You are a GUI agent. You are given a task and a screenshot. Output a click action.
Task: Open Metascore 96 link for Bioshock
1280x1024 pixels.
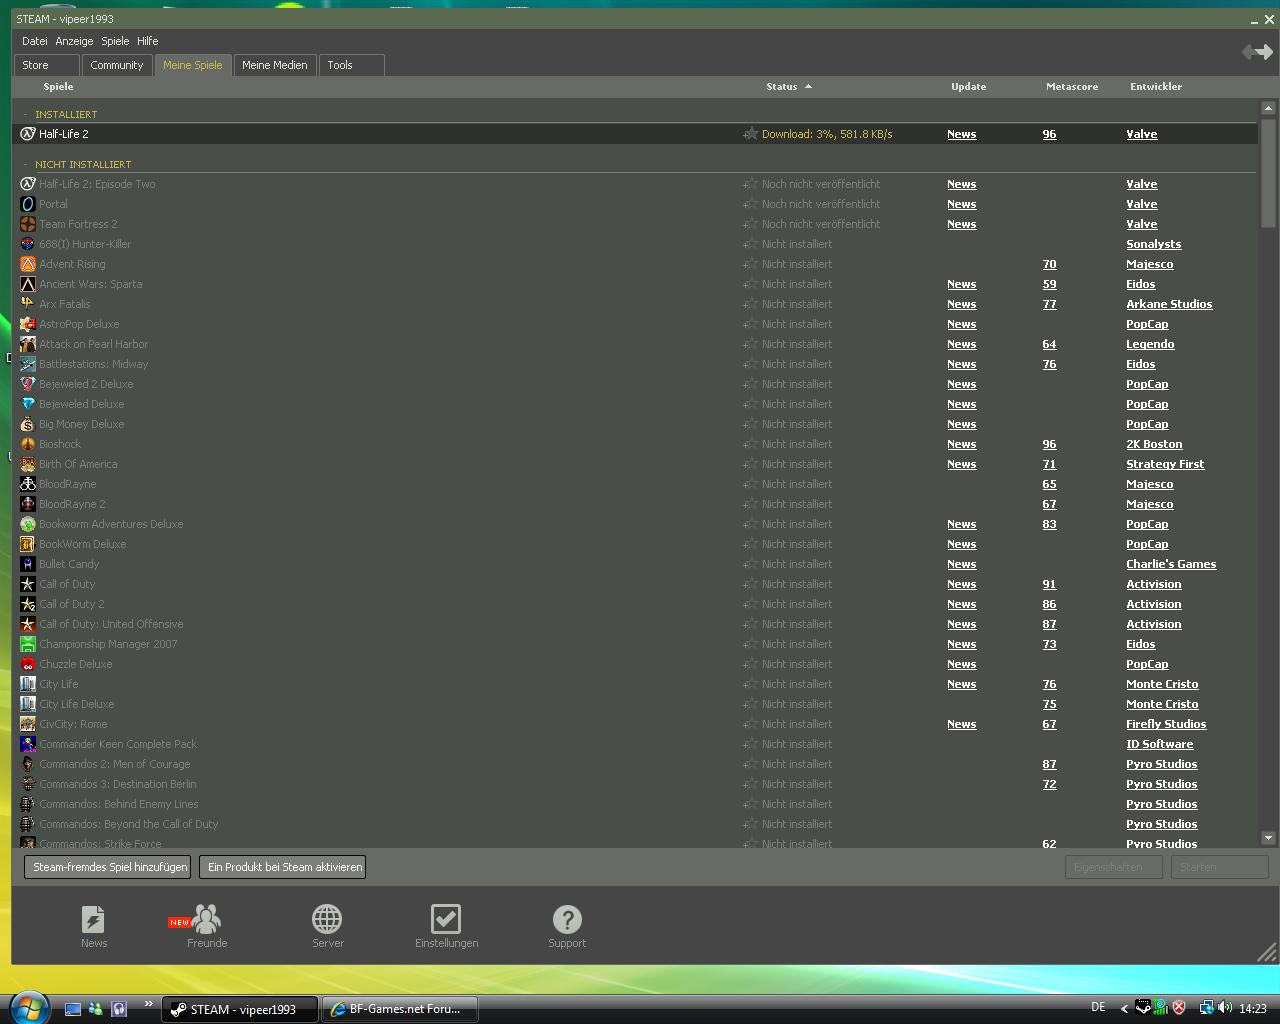1049,444
